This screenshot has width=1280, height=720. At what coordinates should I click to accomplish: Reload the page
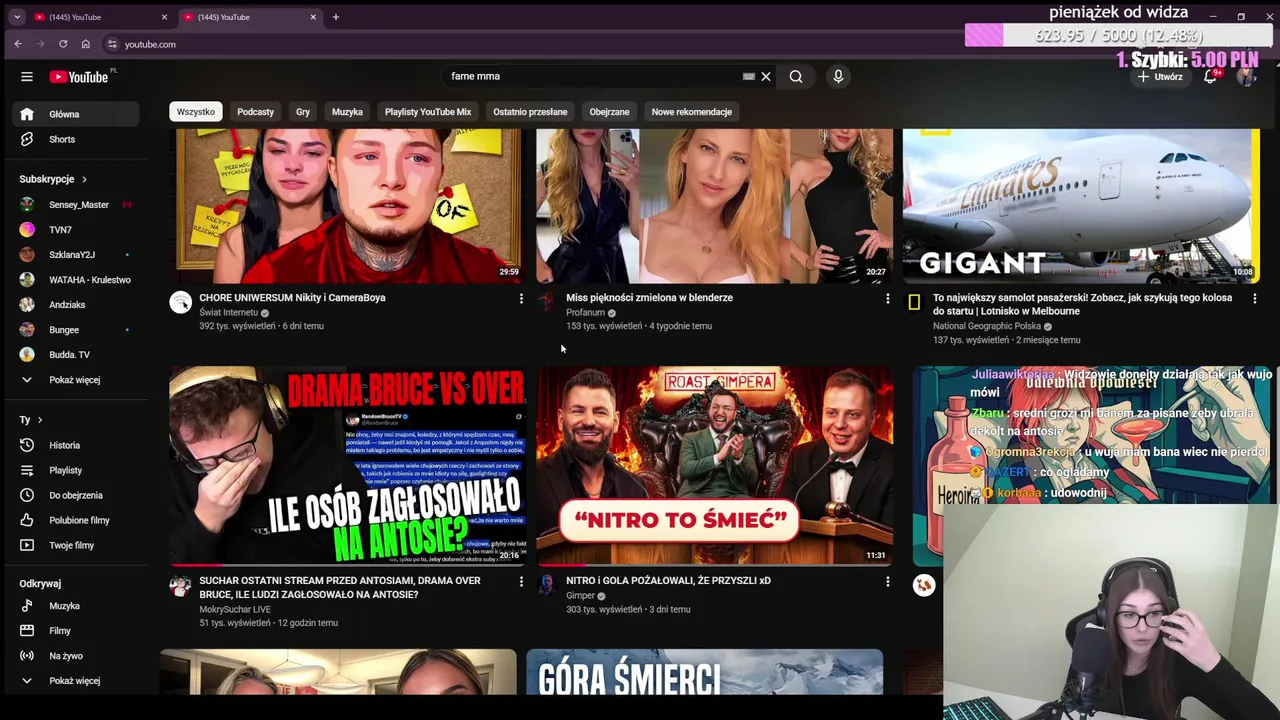click(x=63, y=44)
